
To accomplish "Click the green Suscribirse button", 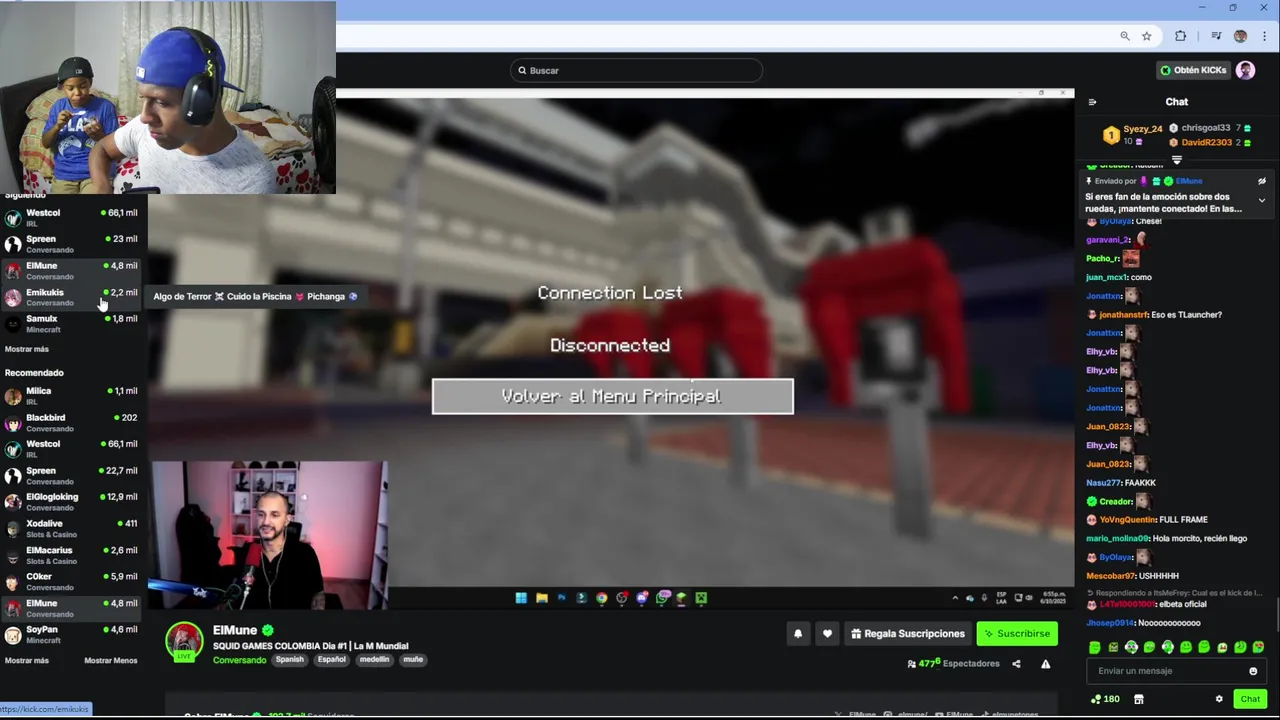I will (1017, 633).
